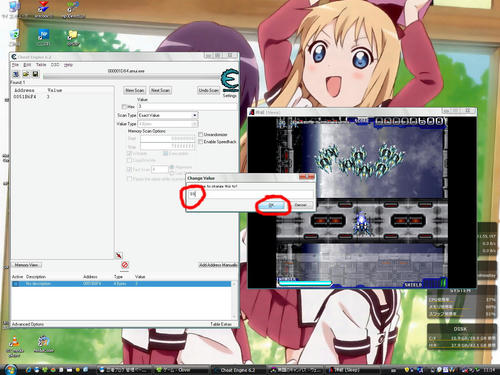Viewport: 500px width, 375px height.
Task: Open the process list computer icon
Action: tap(16, 74)
